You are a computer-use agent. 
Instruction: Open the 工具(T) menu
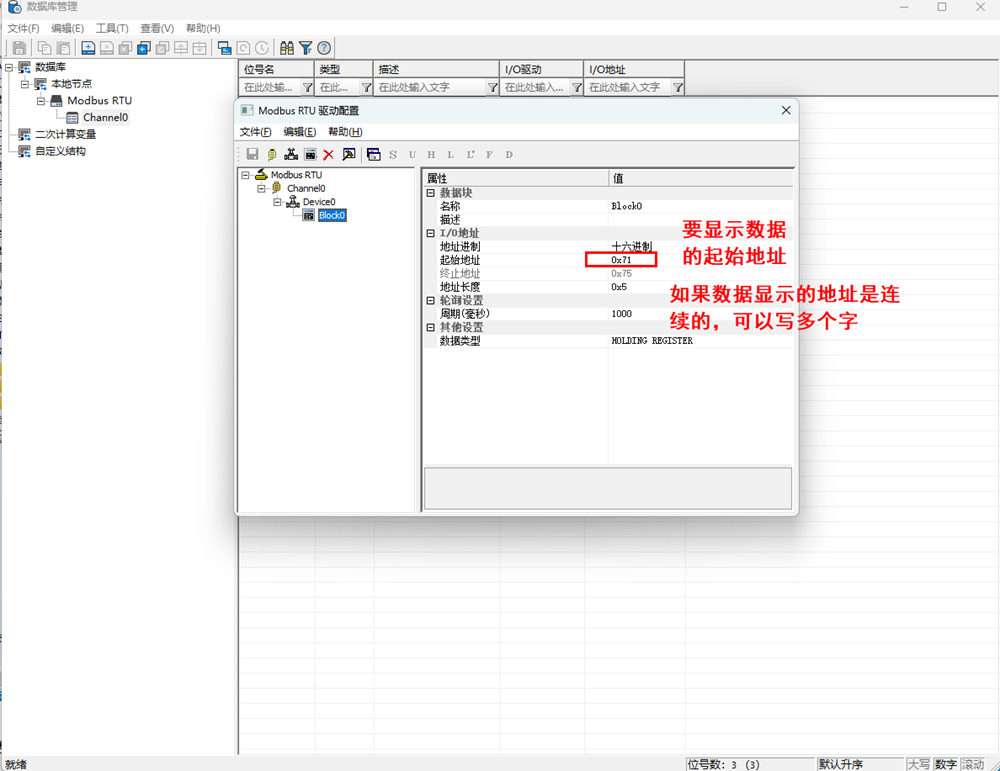point(112,28)
